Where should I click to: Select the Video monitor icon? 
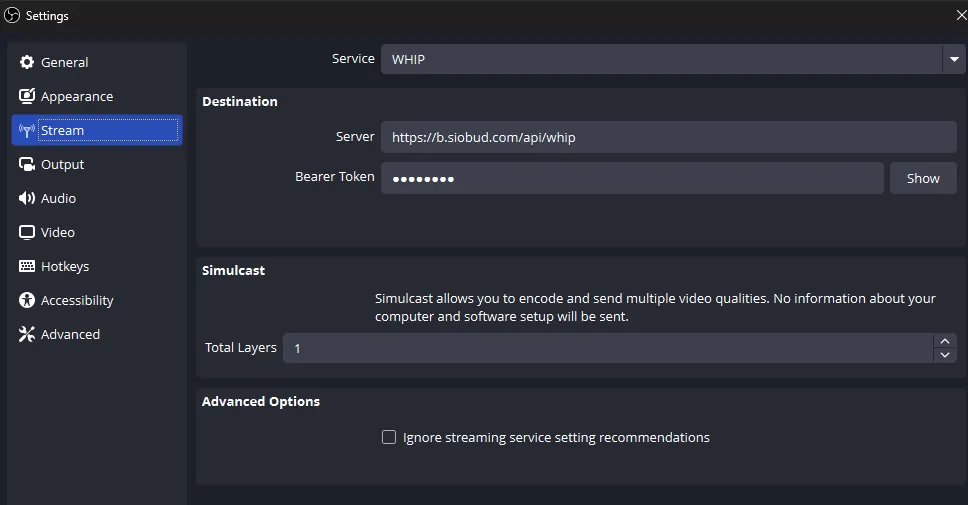[27, 232]
